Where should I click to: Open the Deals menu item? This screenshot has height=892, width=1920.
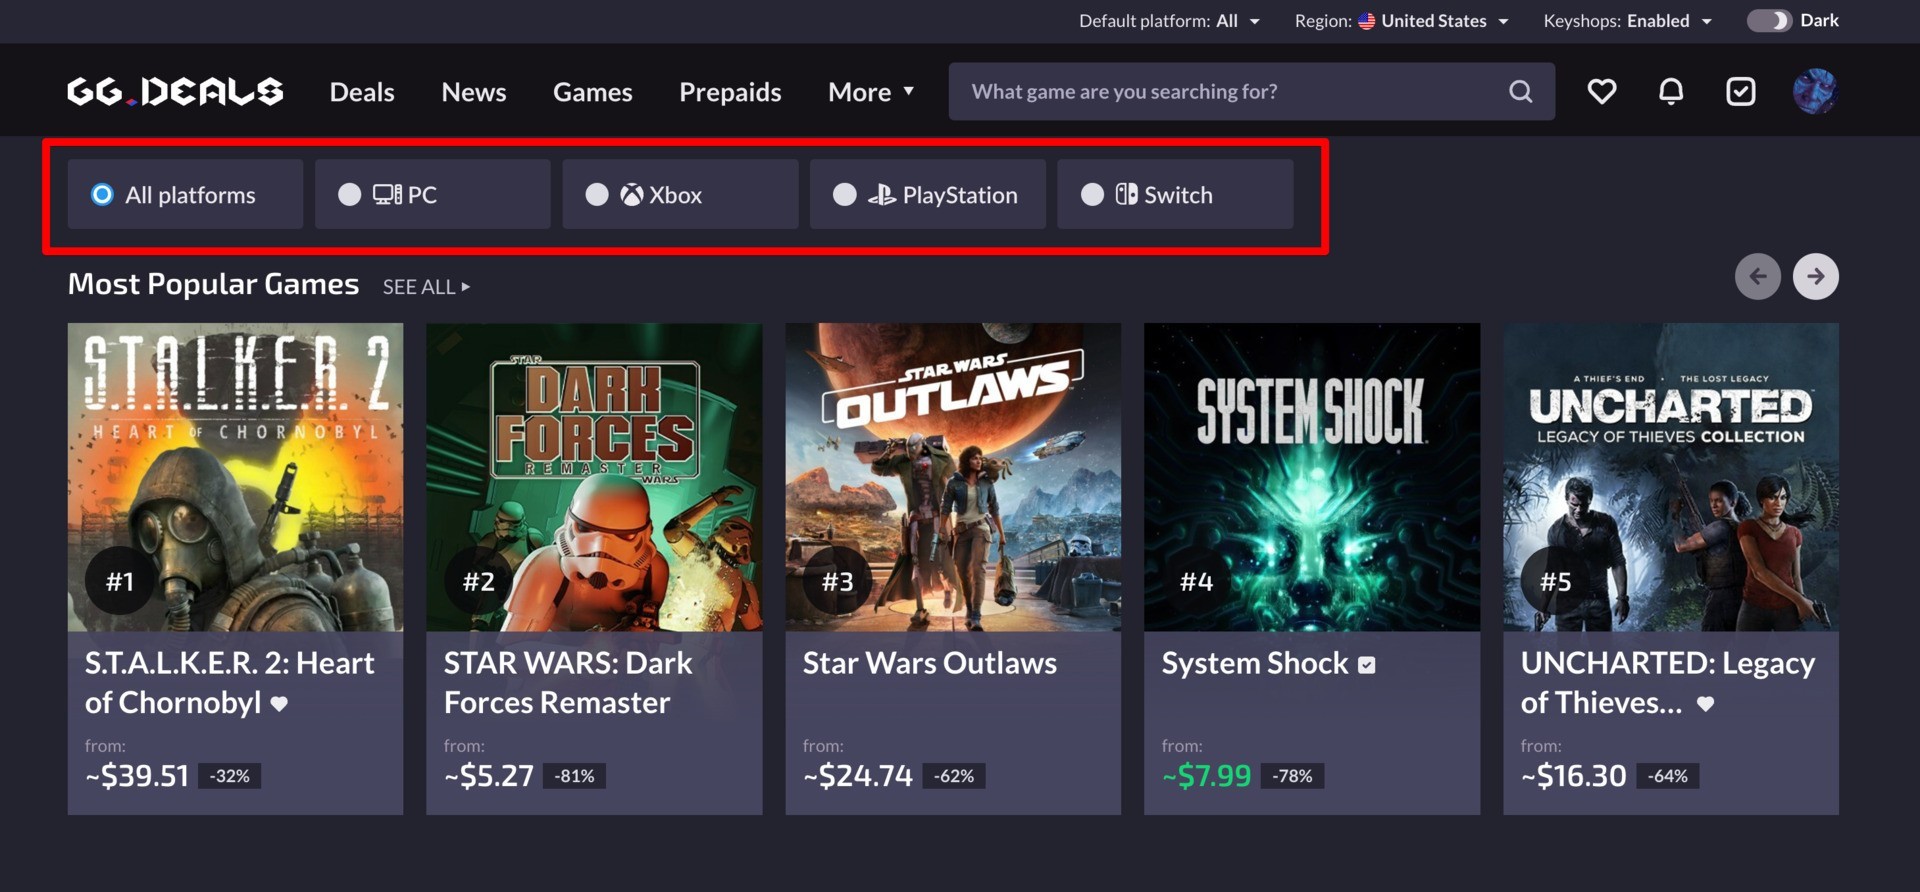pos(362,92)
